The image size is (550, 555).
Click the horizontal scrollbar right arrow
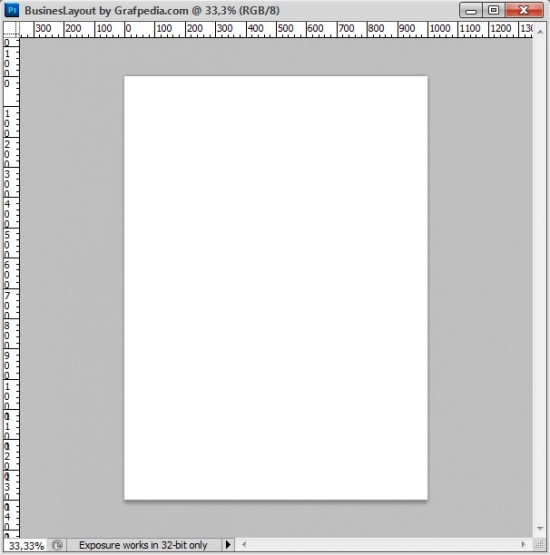click(x=523, y=544)
